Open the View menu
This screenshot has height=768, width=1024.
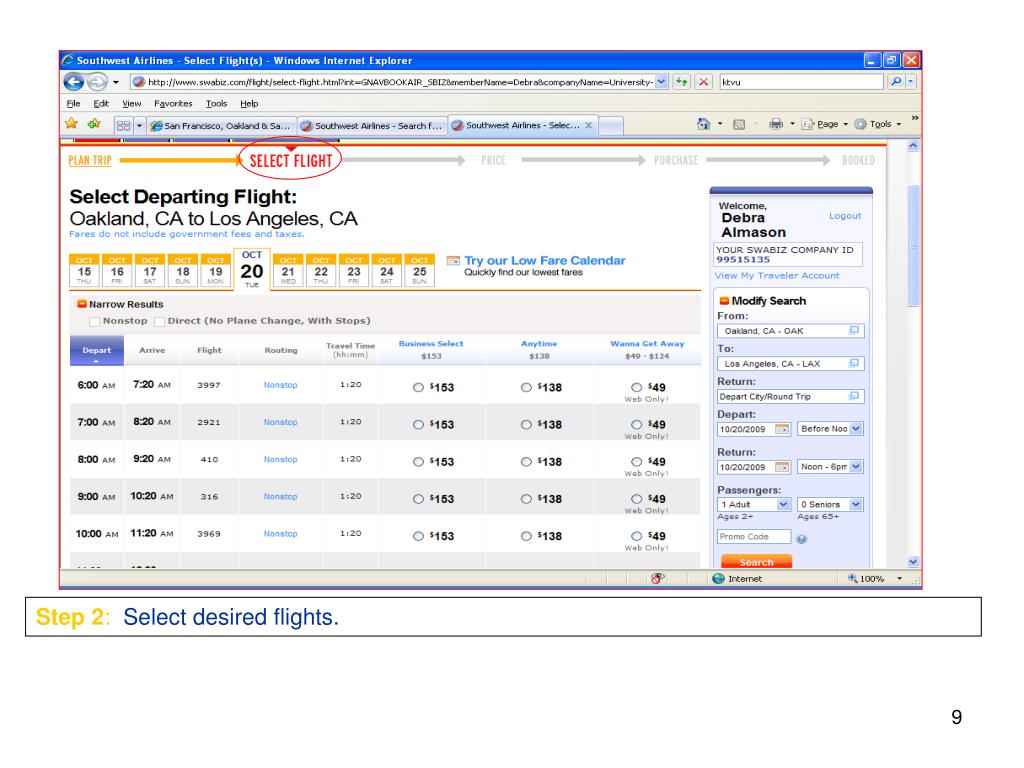point(131,103)
